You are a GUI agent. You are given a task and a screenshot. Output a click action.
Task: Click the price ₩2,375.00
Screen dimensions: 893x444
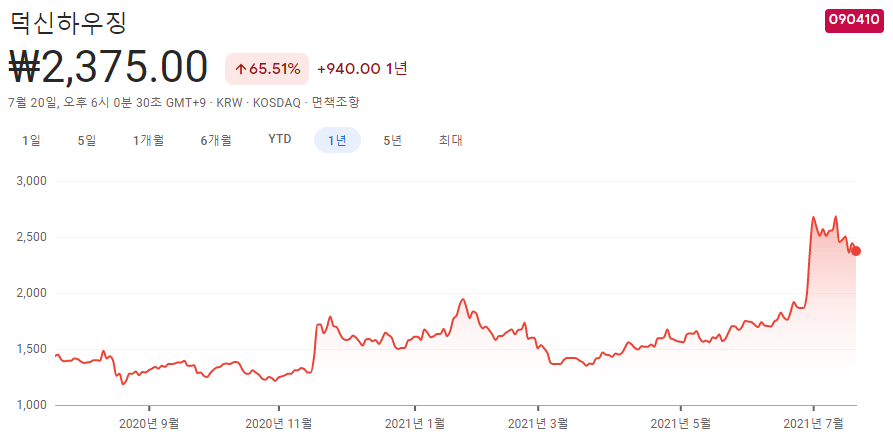108,67
